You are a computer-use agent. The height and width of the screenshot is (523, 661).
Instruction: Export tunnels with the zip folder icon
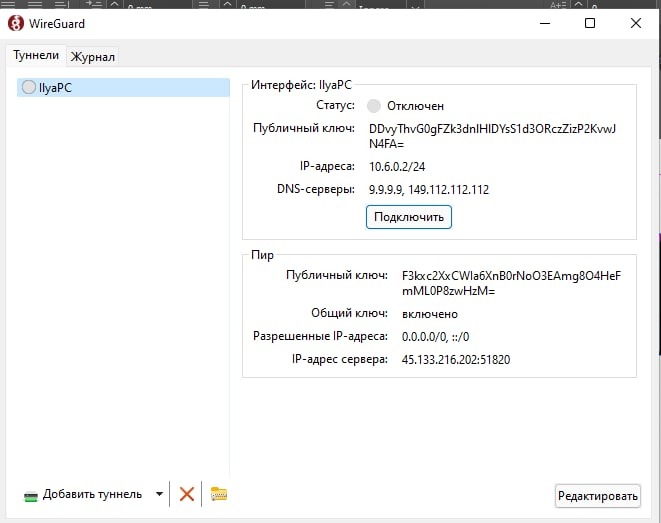pos(219,494)
